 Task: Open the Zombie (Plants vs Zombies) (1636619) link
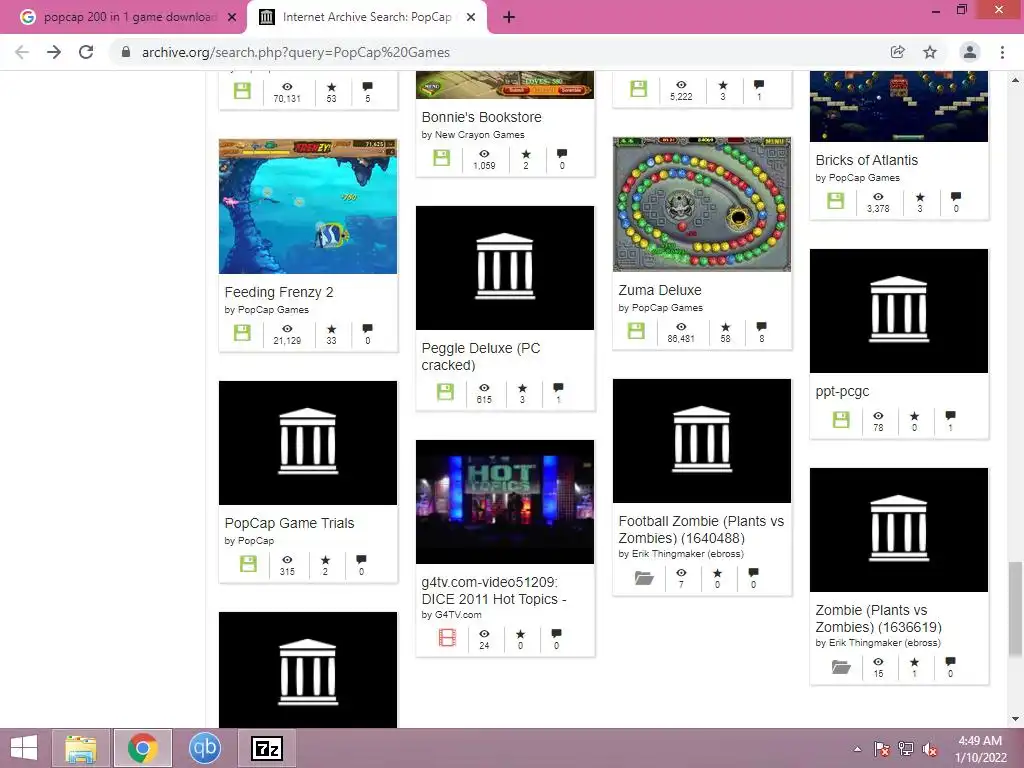coord(878,618)
